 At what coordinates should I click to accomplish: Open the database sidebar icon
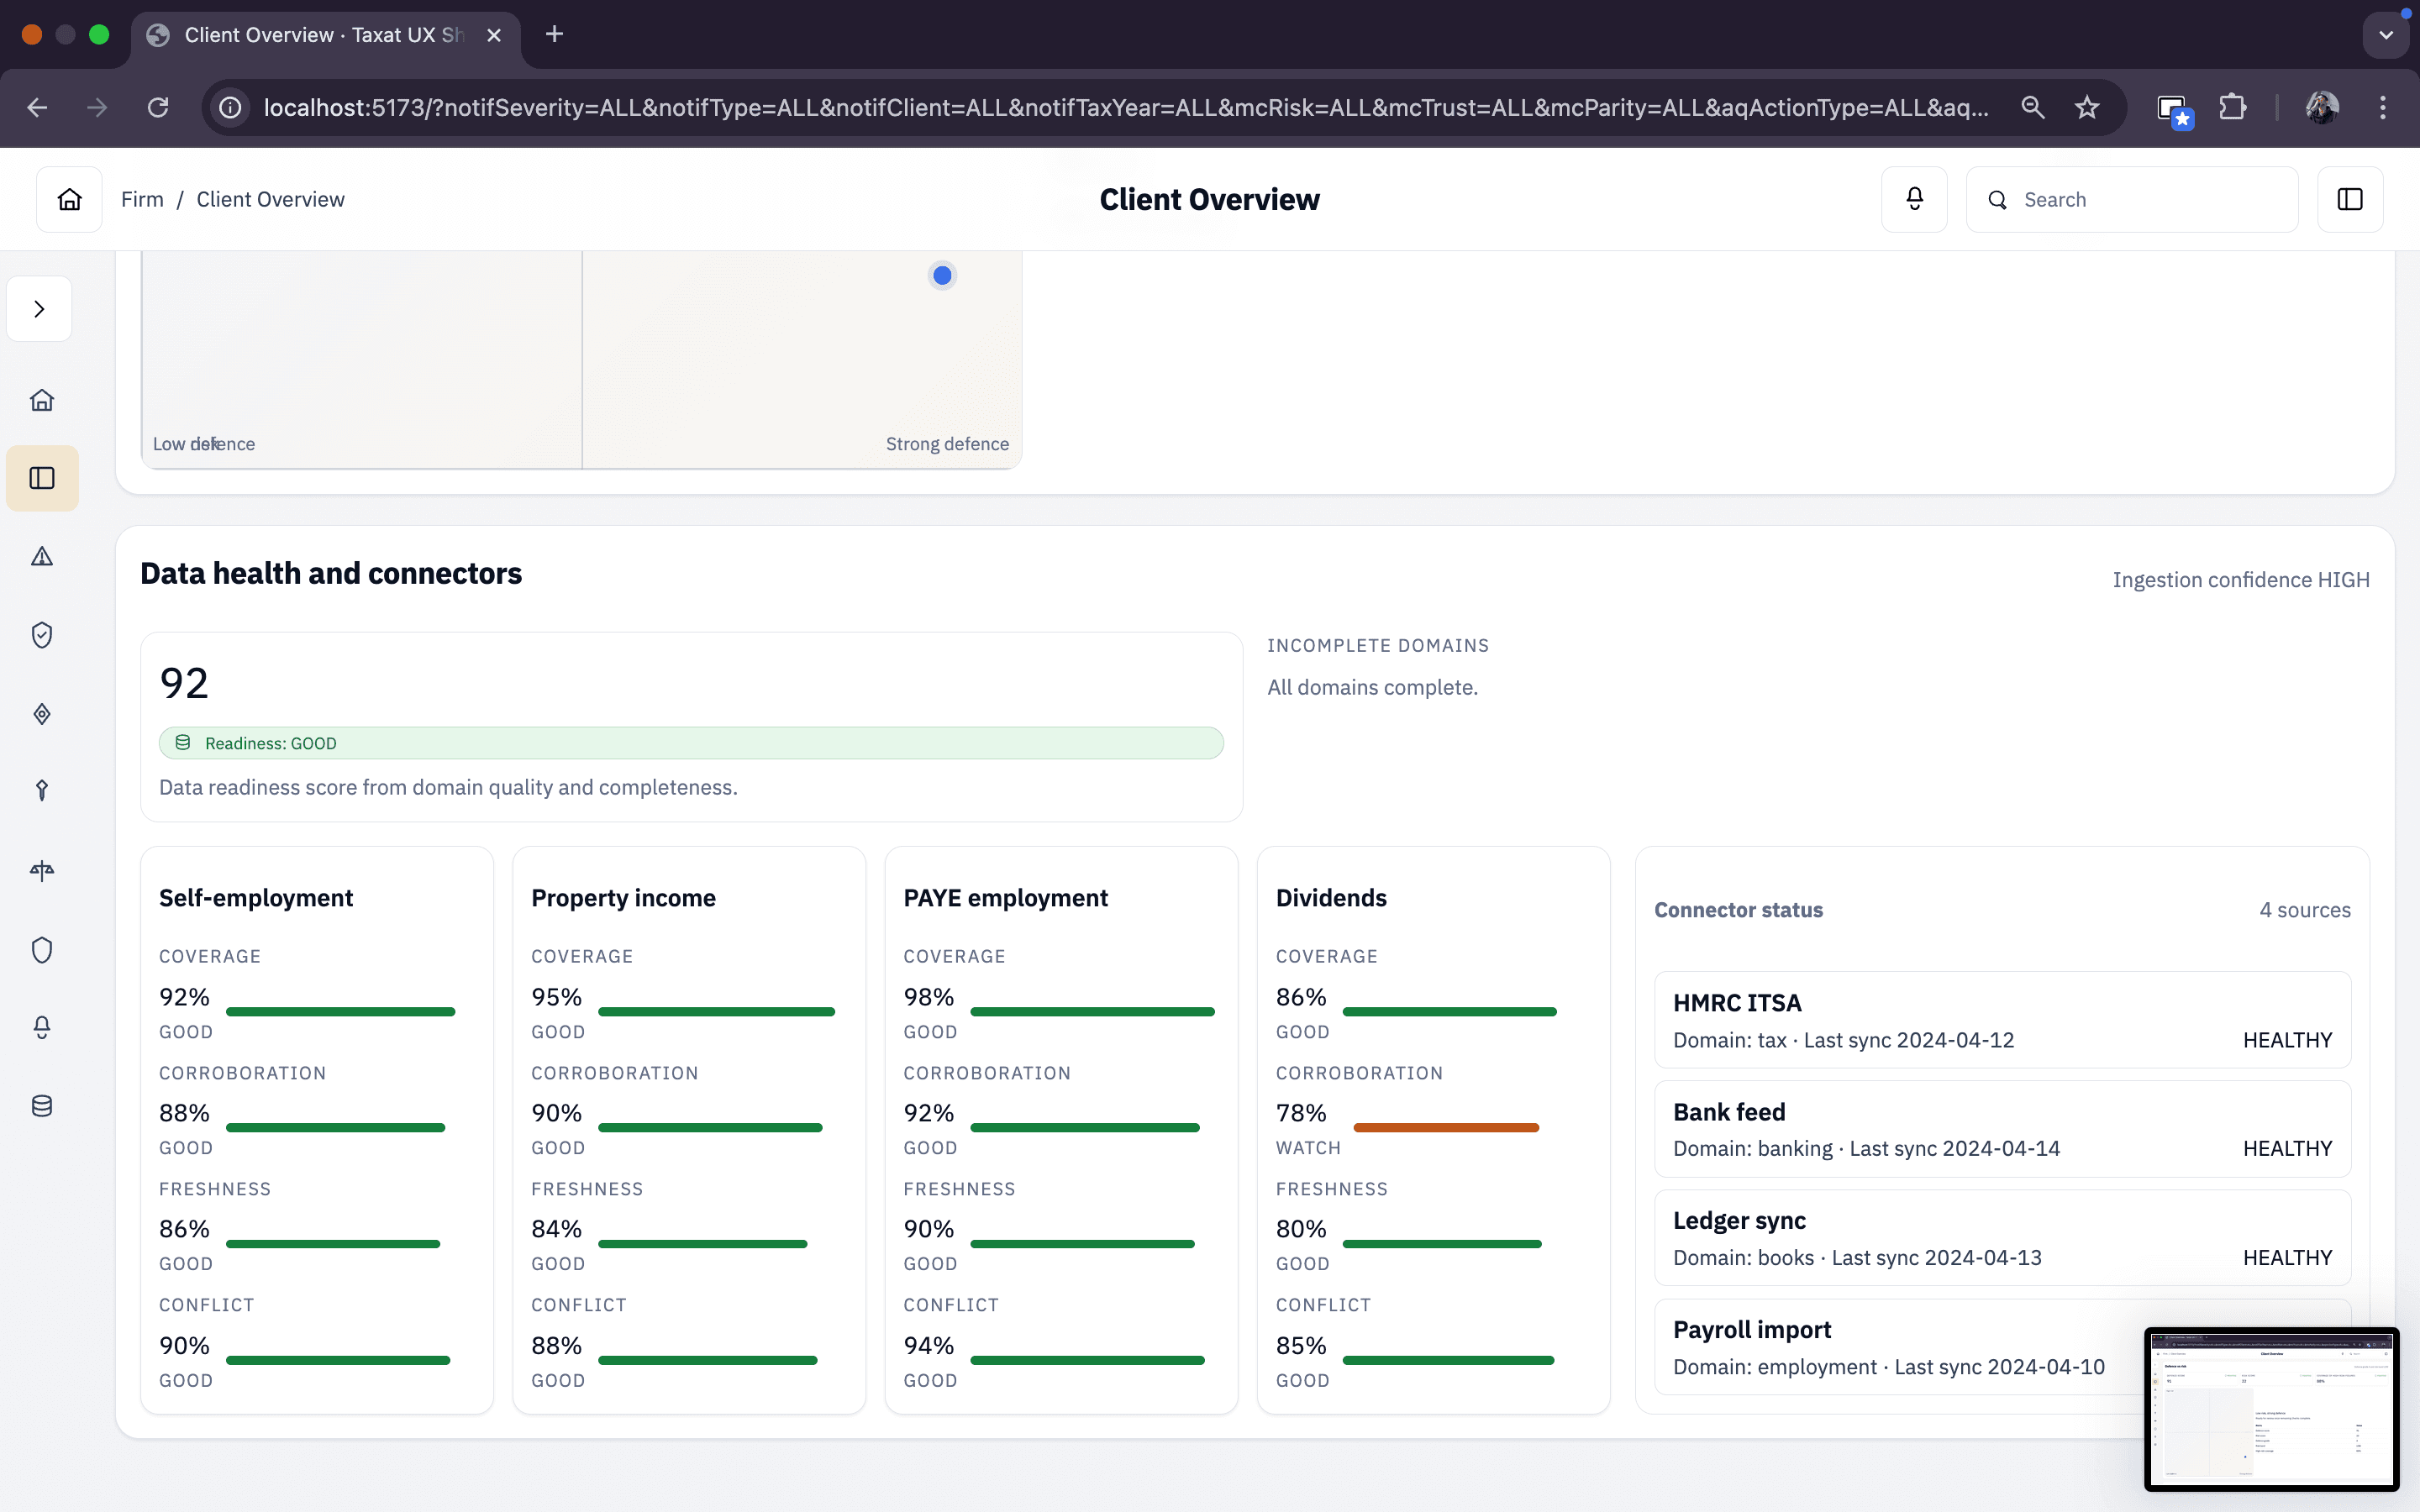(42, 1106)
